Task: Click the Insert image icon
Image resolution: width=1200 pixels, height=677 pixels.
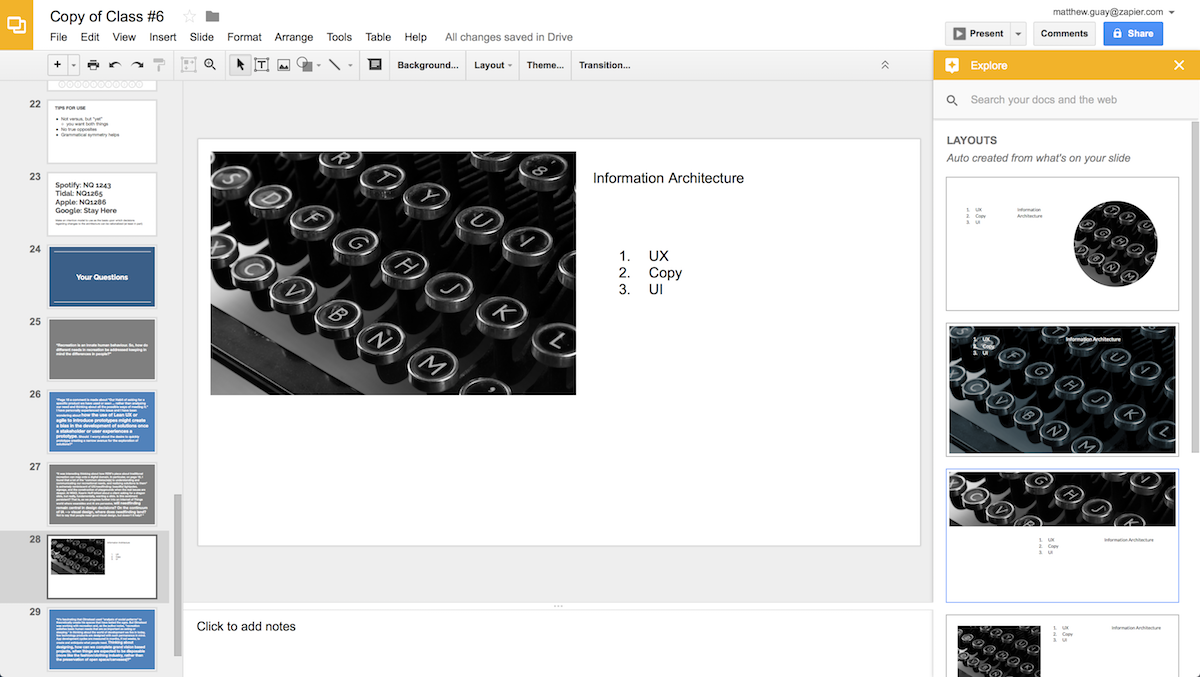Action: (x=284, y=64)
